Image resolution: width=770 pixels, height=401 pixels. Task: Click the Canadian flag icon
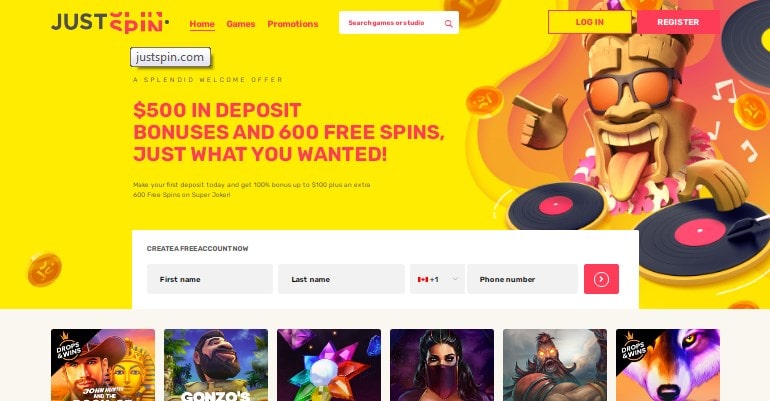point(423,279)
